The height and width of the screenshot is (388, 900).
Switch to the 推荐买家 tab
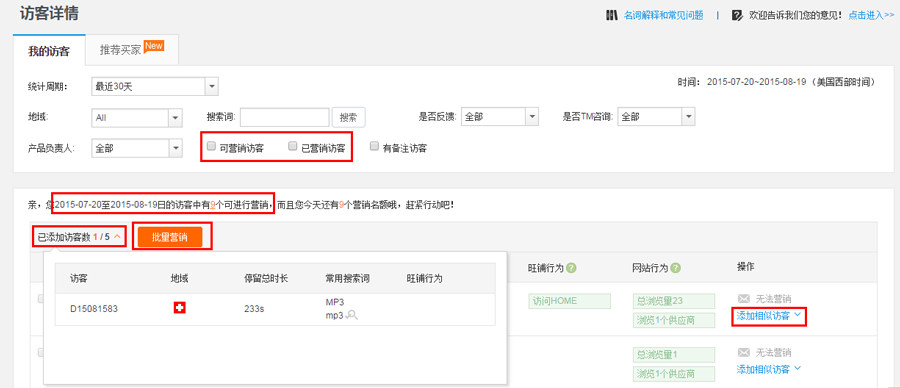coord(131,49)
